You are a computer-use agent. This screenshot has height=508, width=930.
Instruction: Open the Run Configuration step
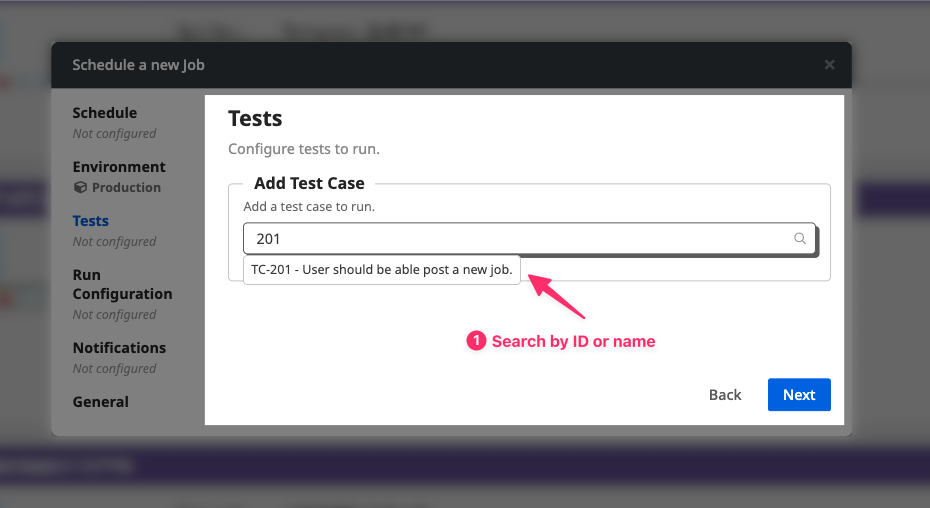[x=122, y=284]
